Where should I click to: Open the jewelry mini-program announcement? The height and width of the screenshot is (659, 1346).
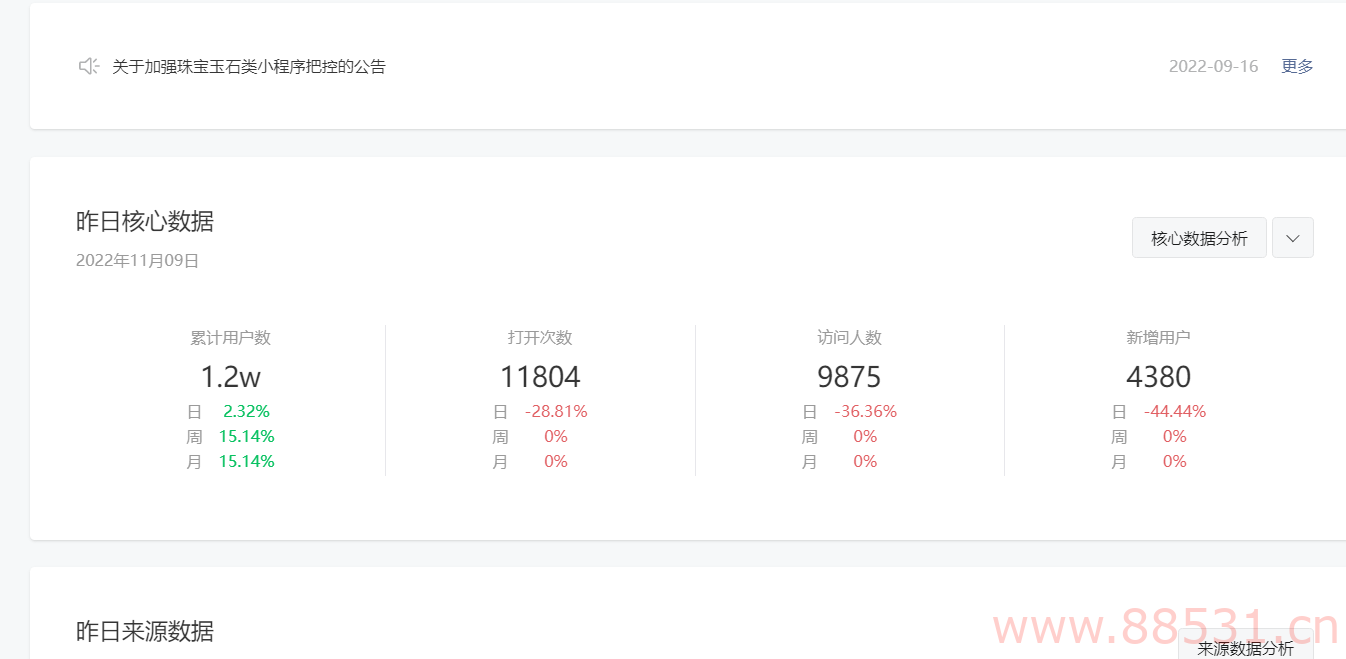click(248, 67)
